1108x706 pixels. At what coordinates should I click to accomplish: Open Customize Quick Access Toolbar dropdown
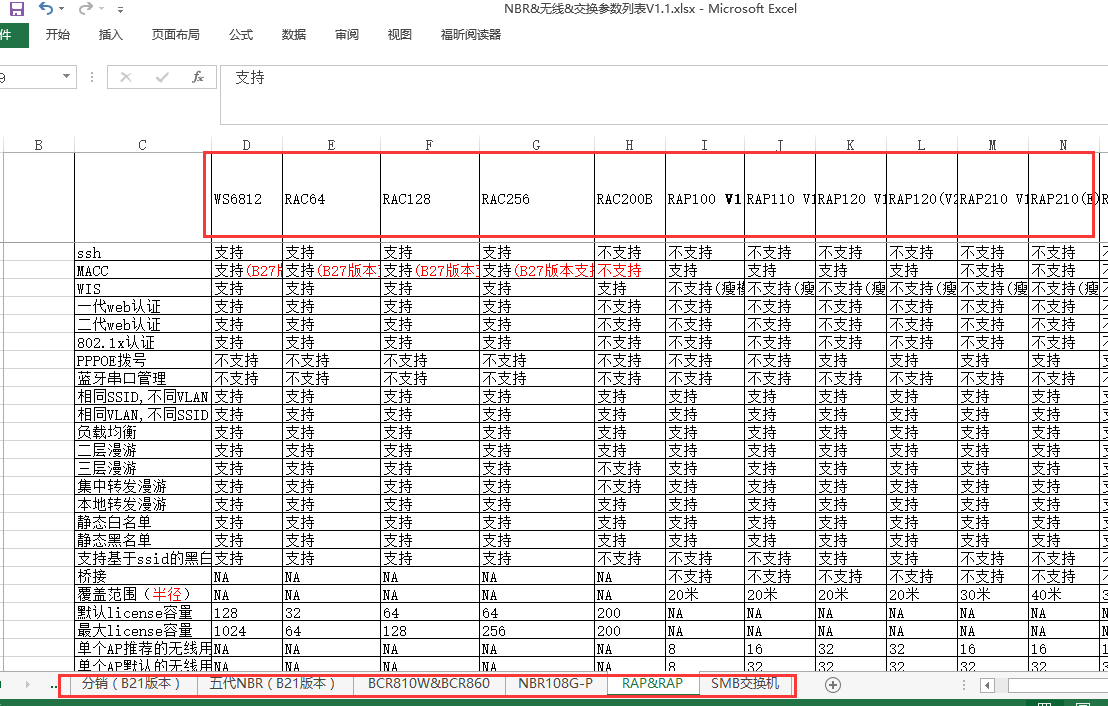[x=121, y=10]
